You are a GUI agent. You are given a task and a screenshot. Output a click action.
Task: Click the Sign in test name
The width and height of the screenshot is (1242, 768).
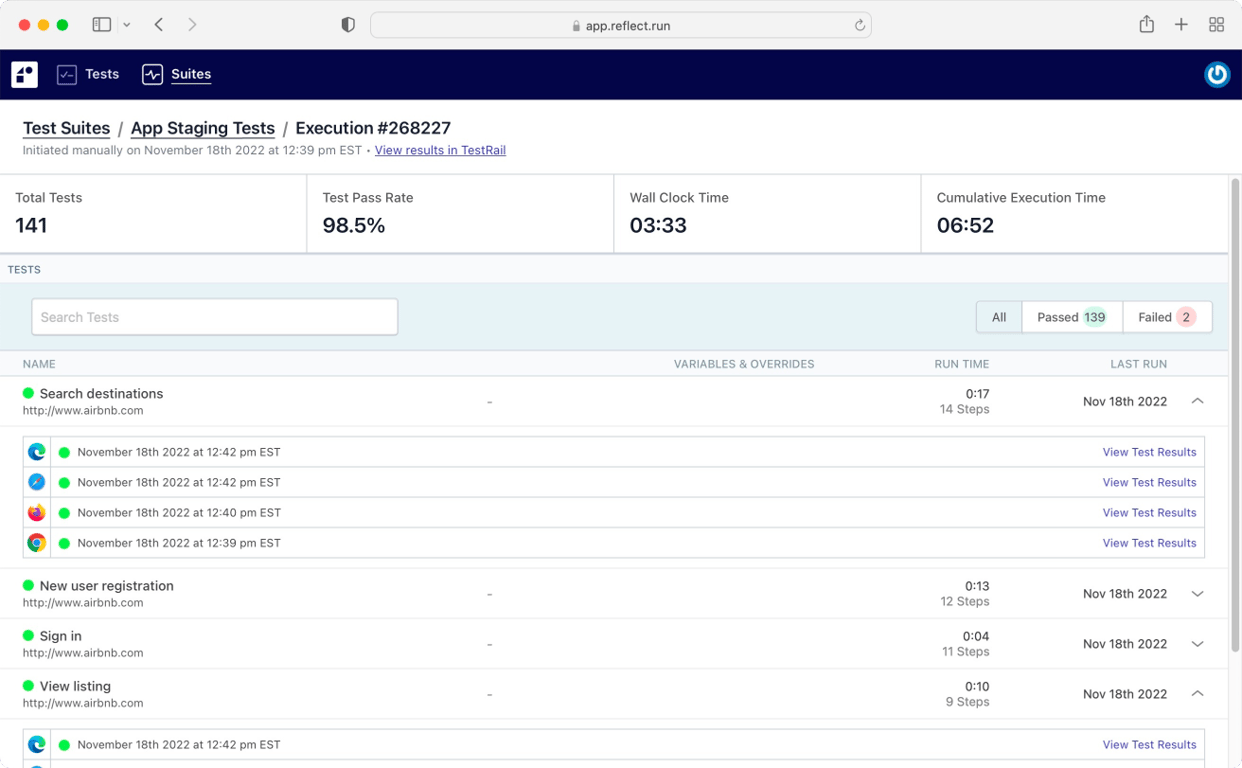(61, 636)
